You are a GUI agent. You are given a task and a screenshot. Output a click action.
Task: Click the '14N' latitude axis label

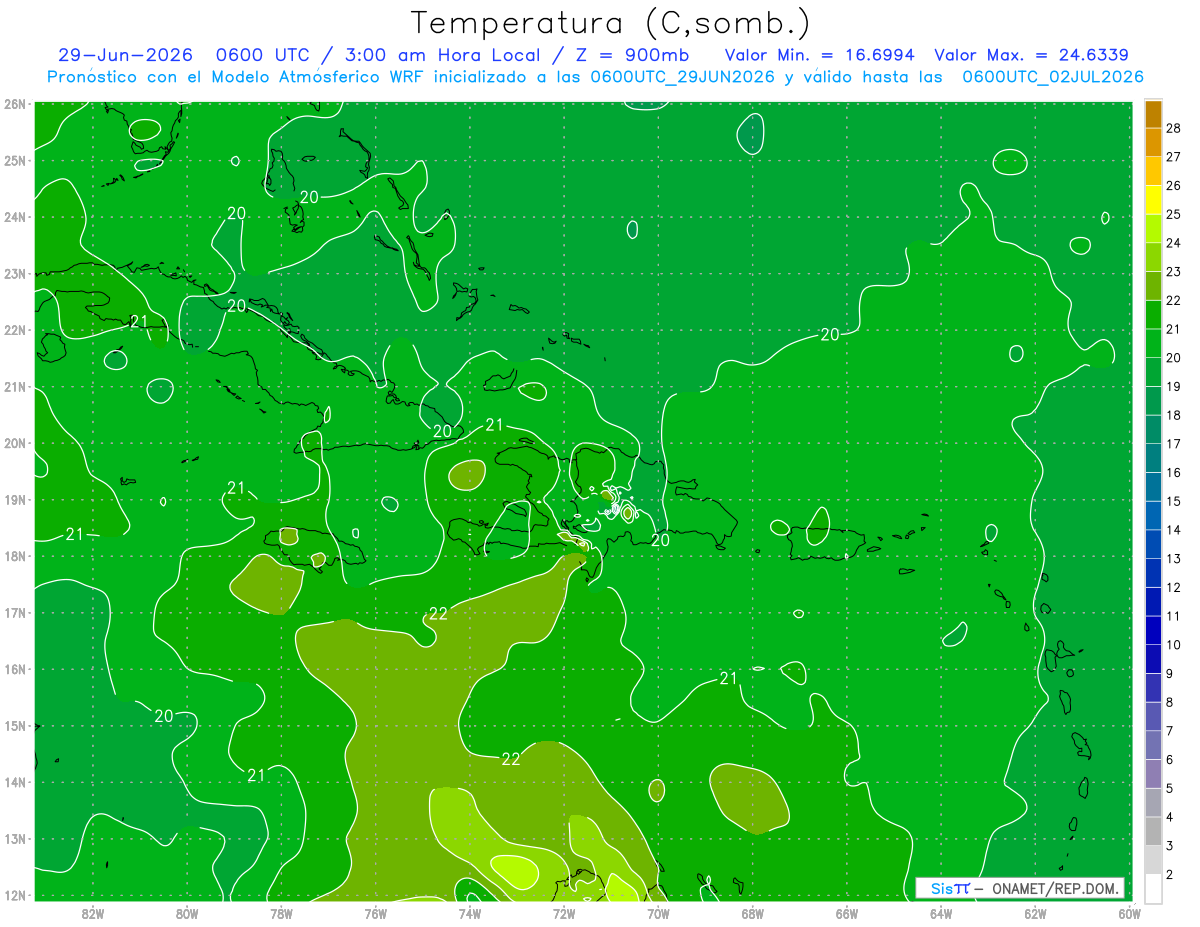tap(15, 782)
